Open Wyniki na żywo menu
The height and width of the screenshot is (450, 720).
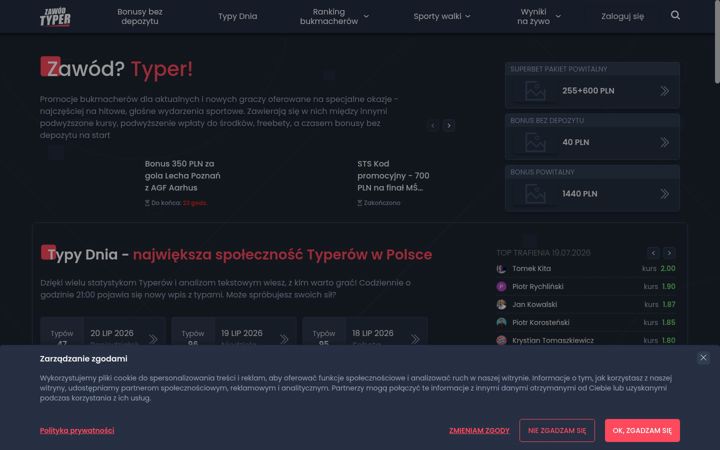point(533,16)
